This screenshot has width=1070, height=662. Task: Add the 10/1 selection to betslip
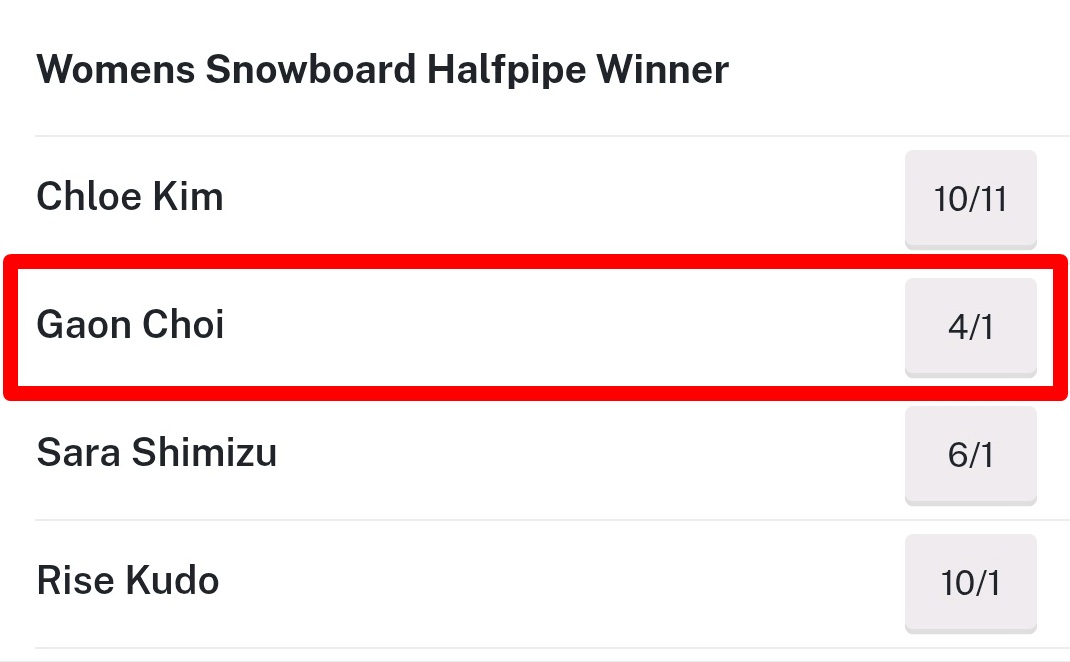pos(970,582)
